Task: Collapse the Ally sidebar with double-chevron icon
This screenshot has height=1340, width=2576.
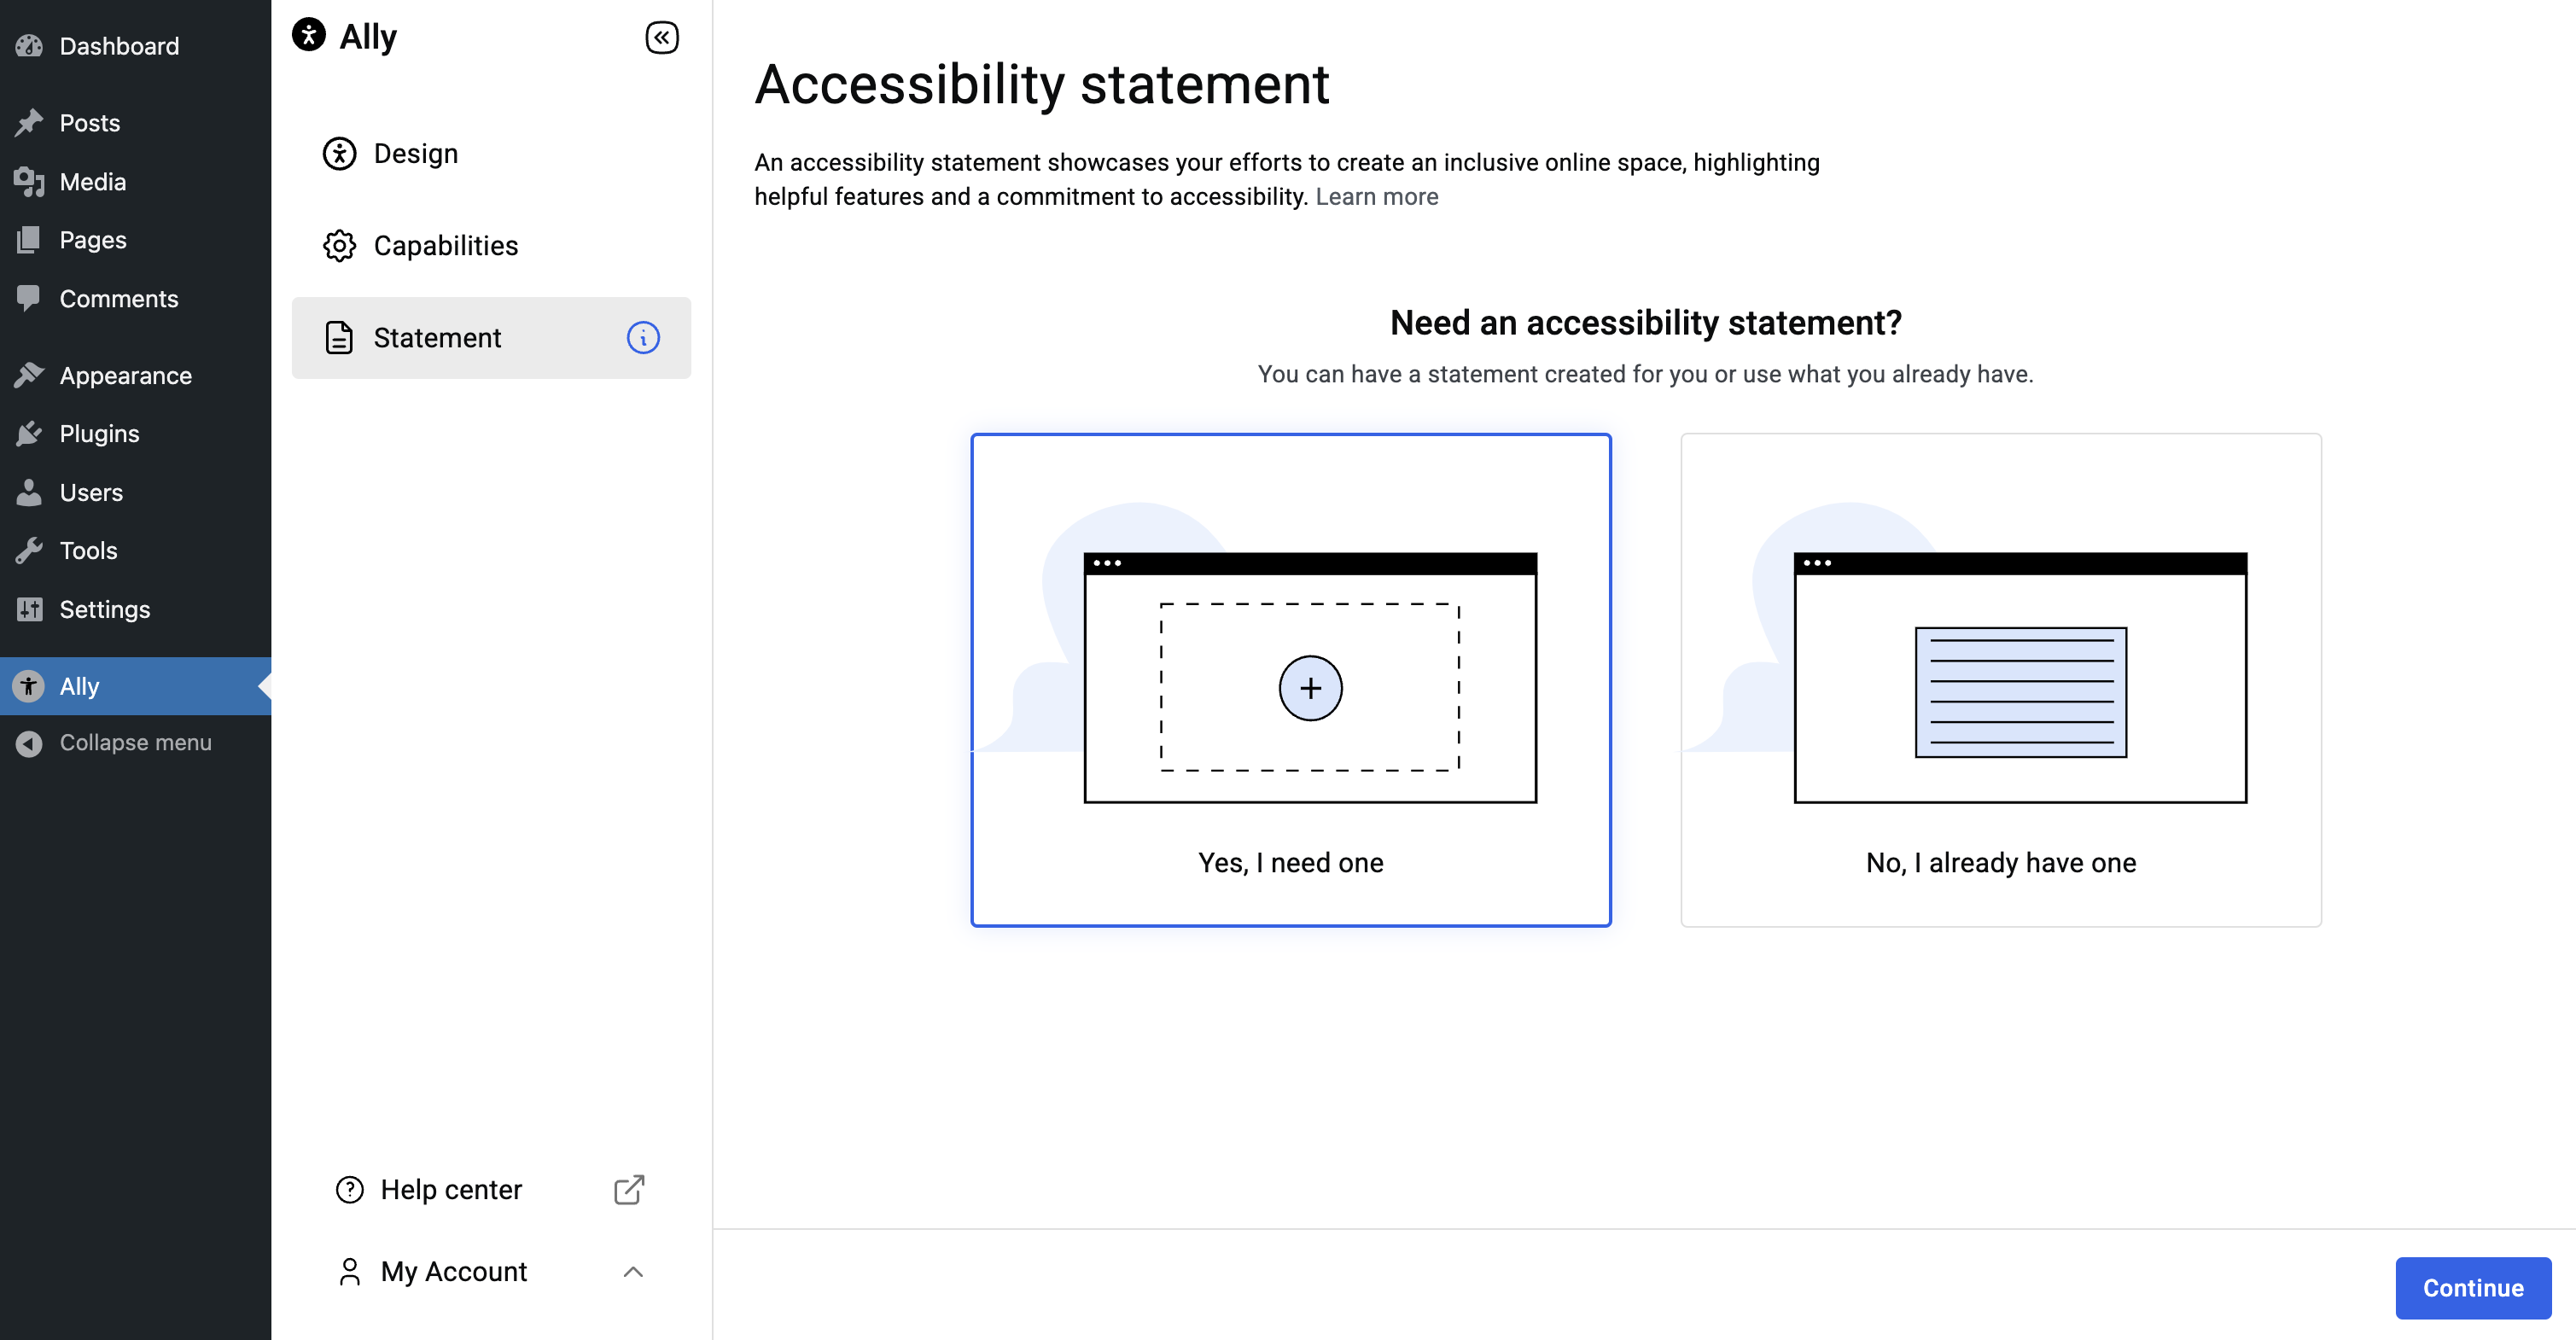Action: pos(661,38)
